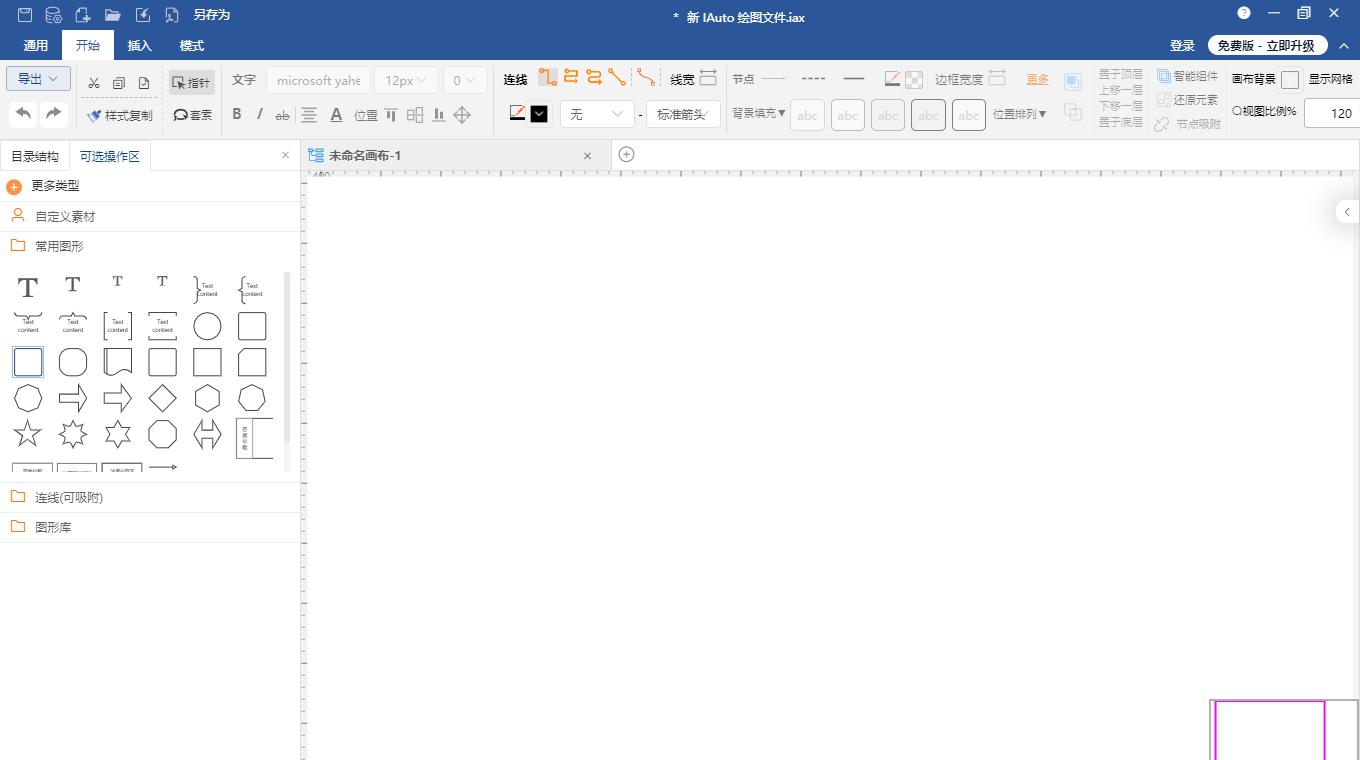The image size is (1360, 760).
Task: Click the new file icon in title bar
Action: (x=83, y=15)
